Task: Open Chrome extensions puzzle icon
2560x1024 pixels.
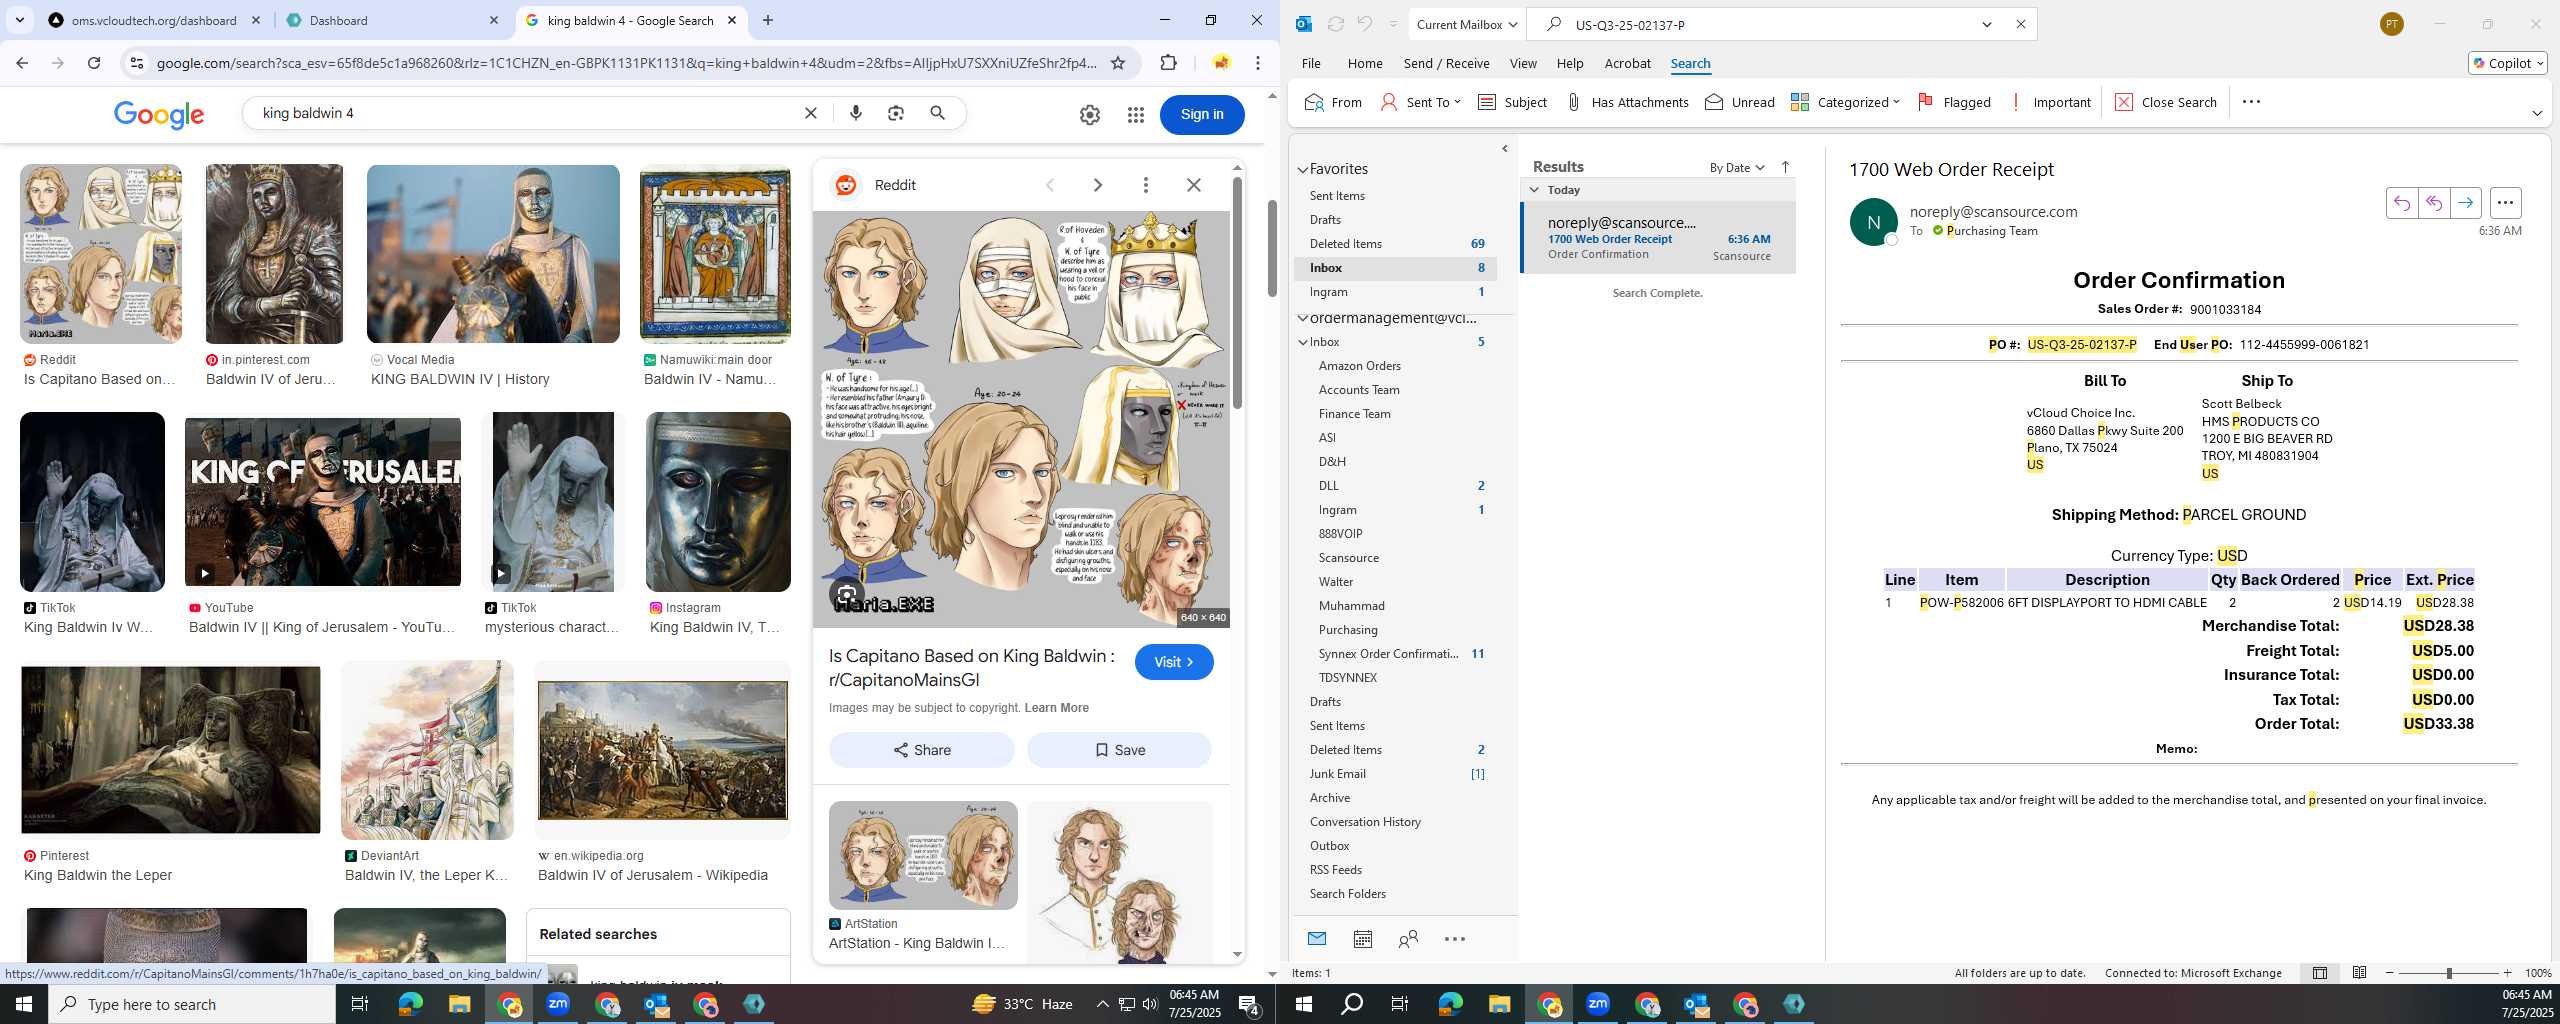Action: click(1168, 63)
